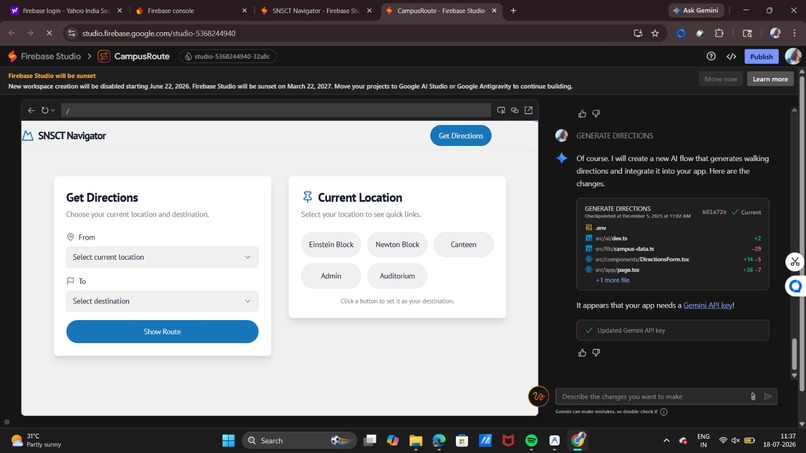The height and width of the screenshot is (453, 806).
Task: Select the CampusRoute Firebase Studio tab
Action: click(x=441, y=10)
